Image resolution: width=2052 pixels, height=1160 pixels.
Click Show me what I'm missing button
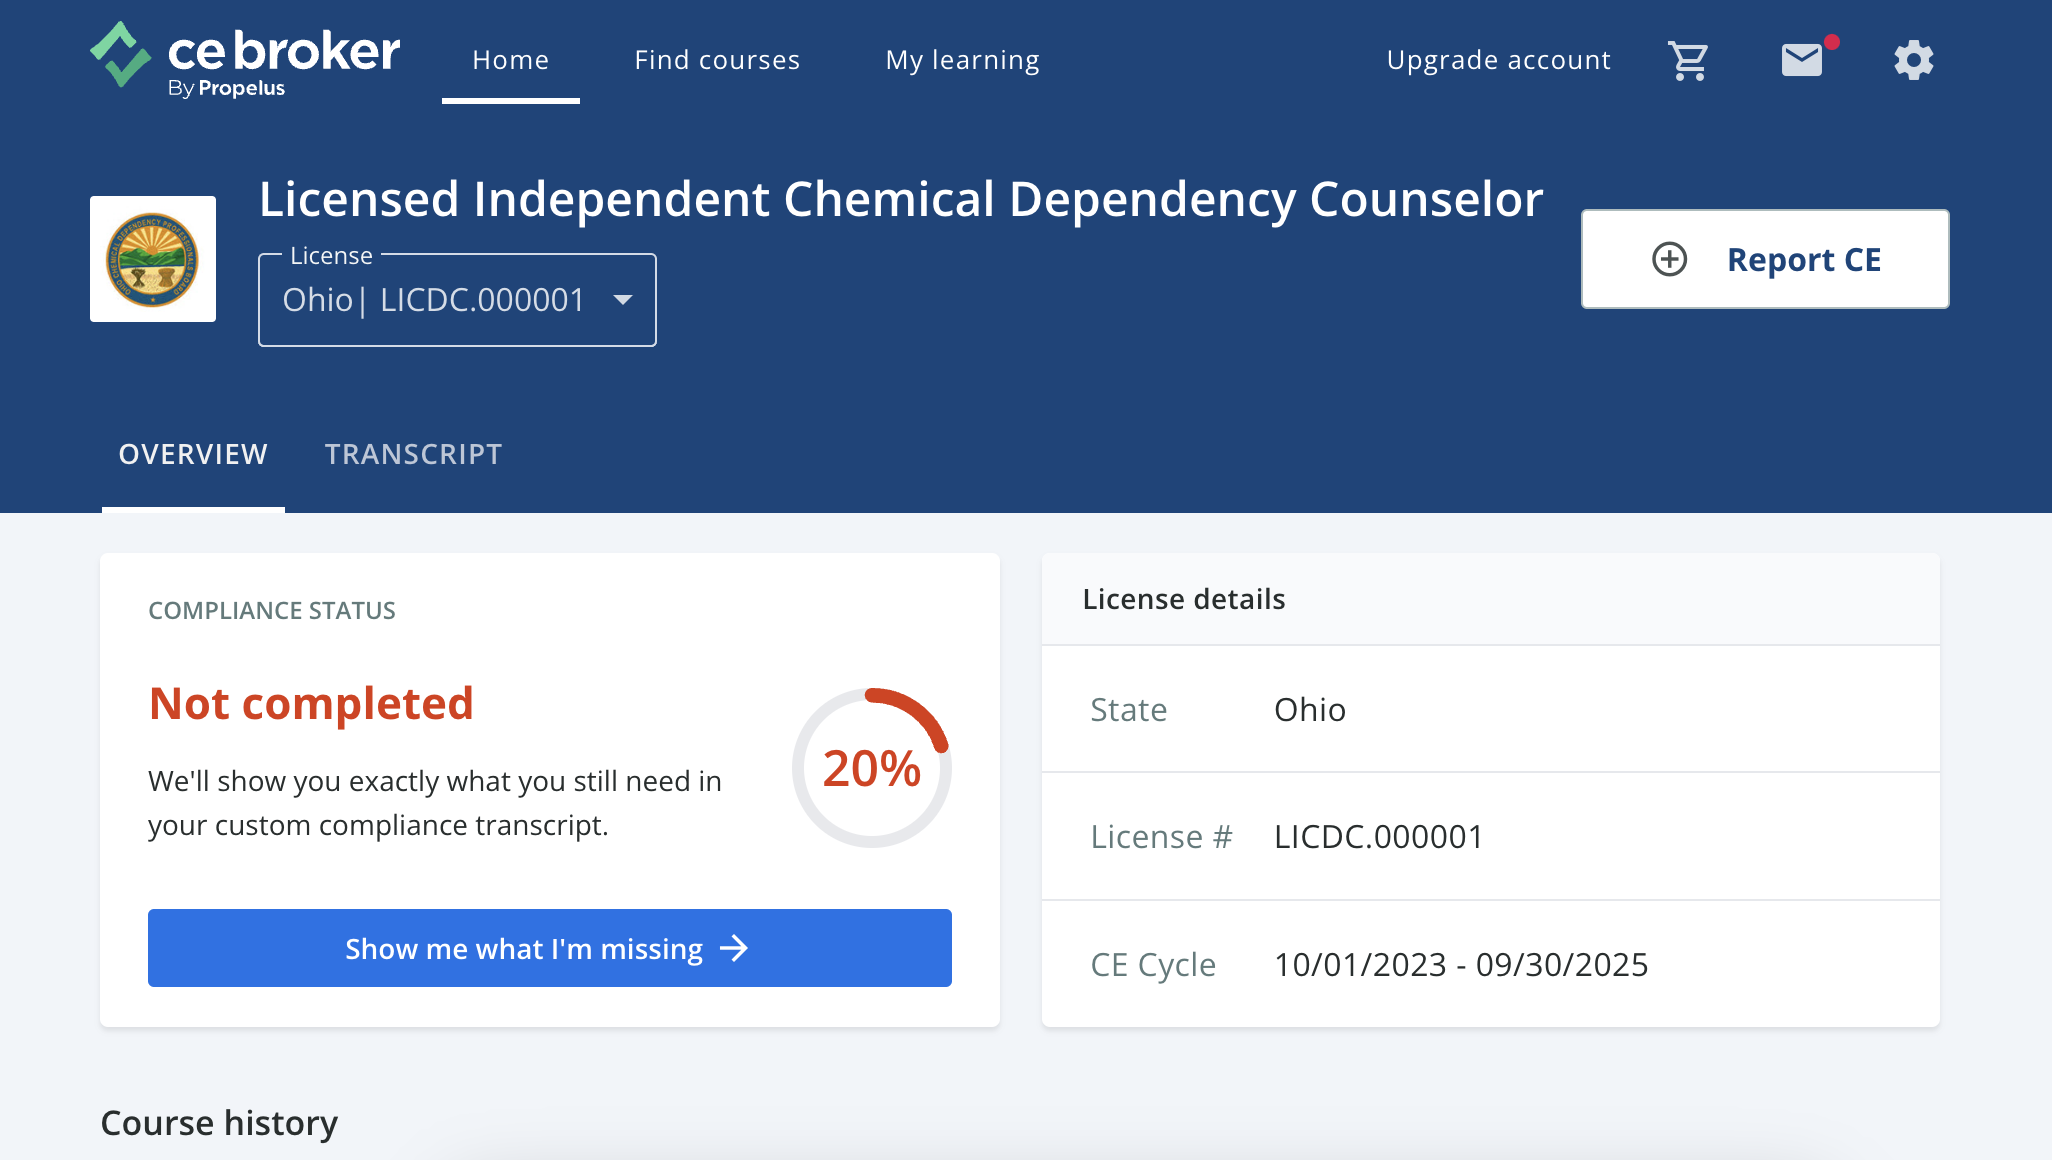[x=550, y=948]
